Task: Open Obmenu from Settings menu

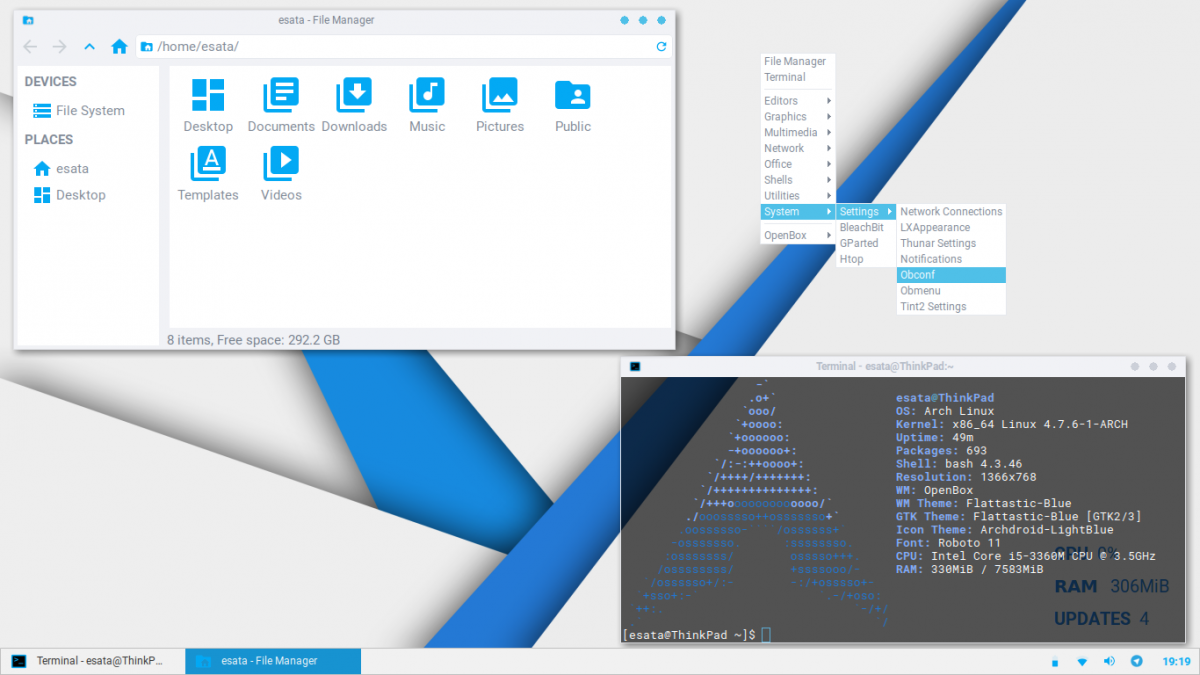Action: [x=951, y=291]
